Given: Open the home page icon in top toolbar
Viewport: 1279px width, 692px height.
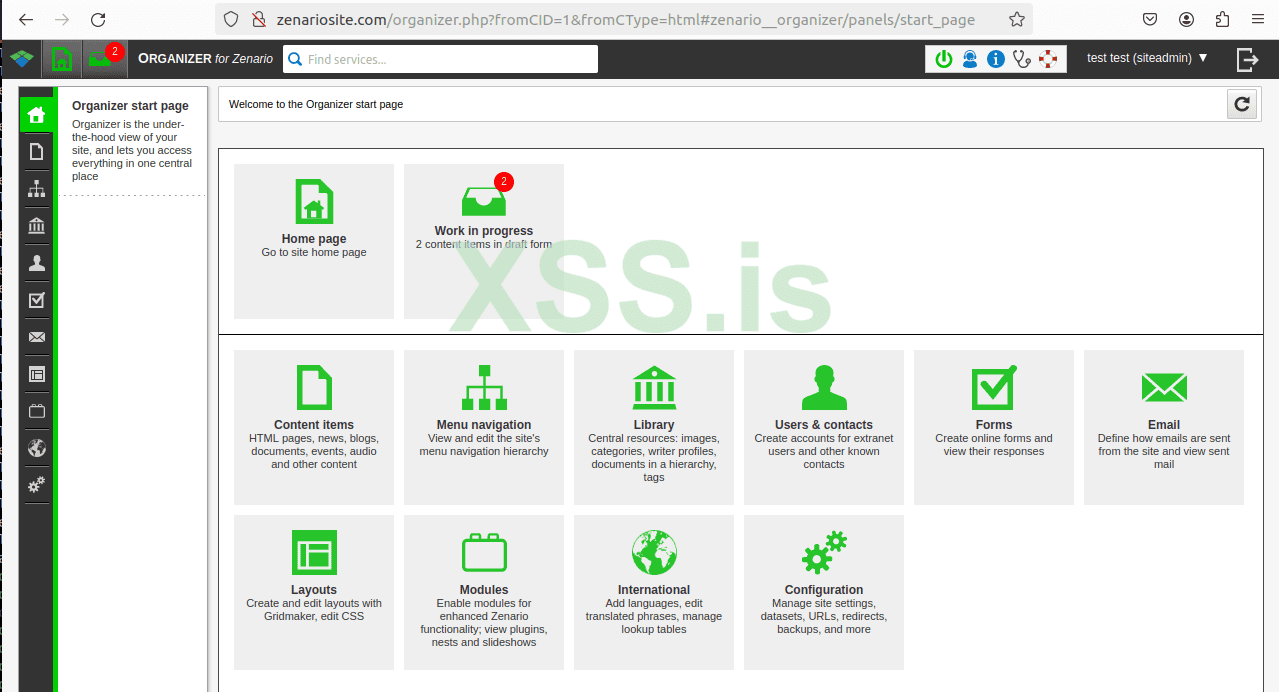Looking at the screenshot, I should (61, 59).
